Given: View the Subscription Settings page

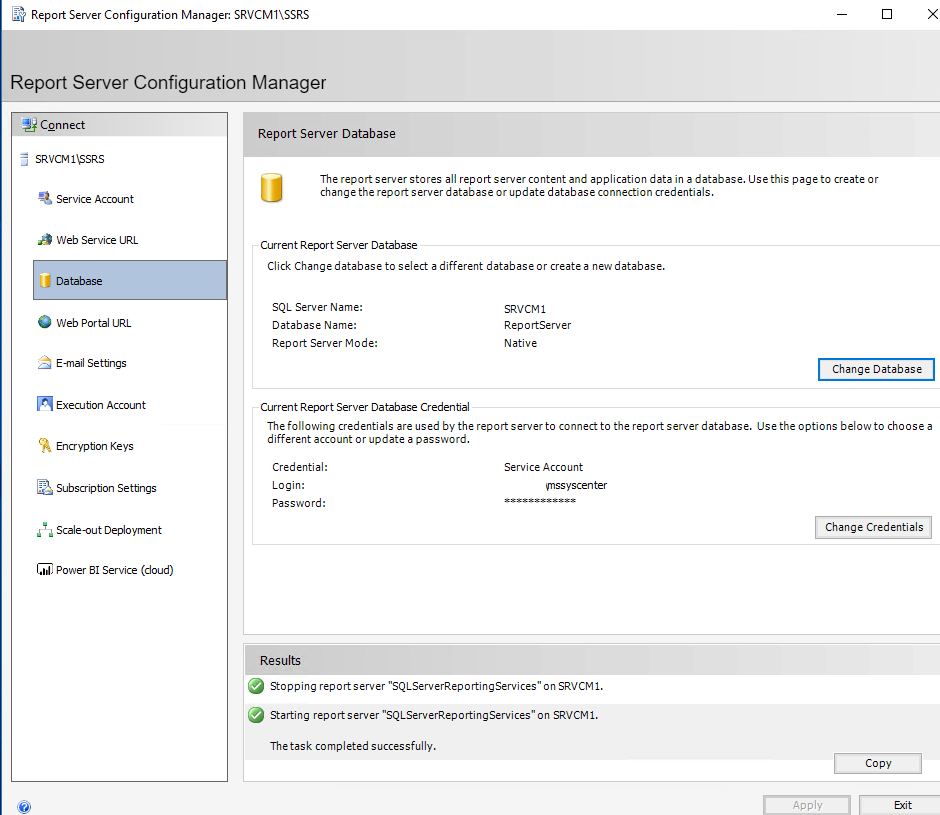Looking at the screenshot, I should 106,488.
